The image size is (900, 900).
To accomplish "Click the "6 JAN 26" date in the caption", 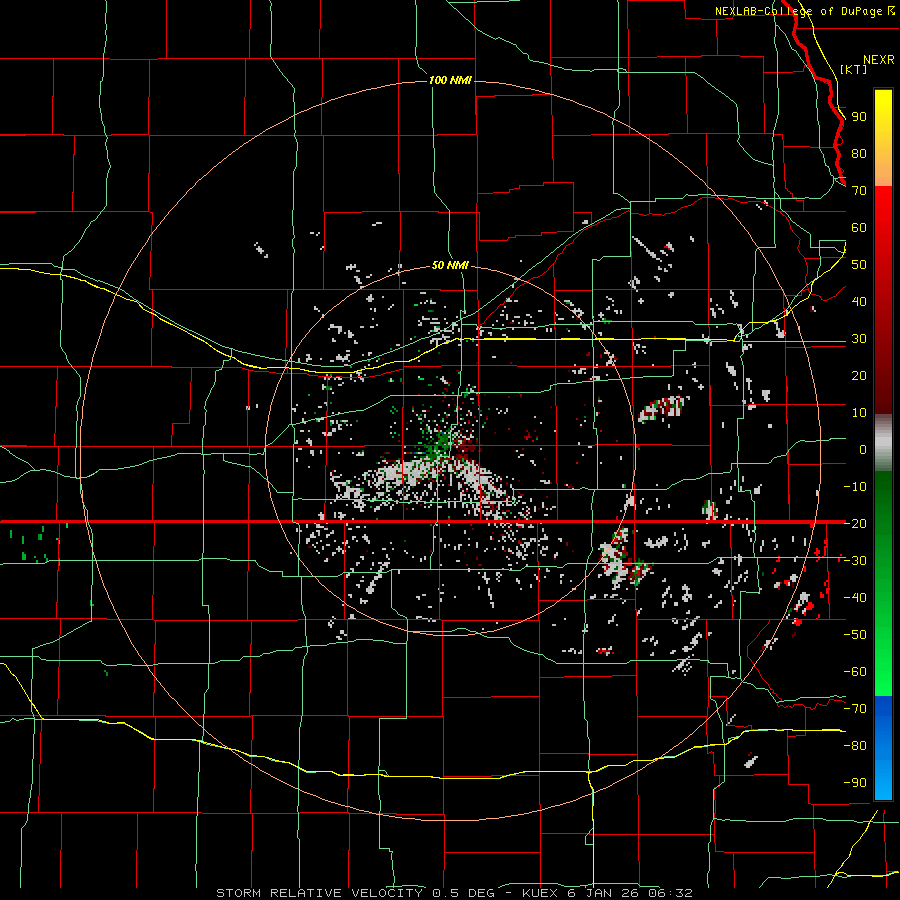I will tap(603, 893).
